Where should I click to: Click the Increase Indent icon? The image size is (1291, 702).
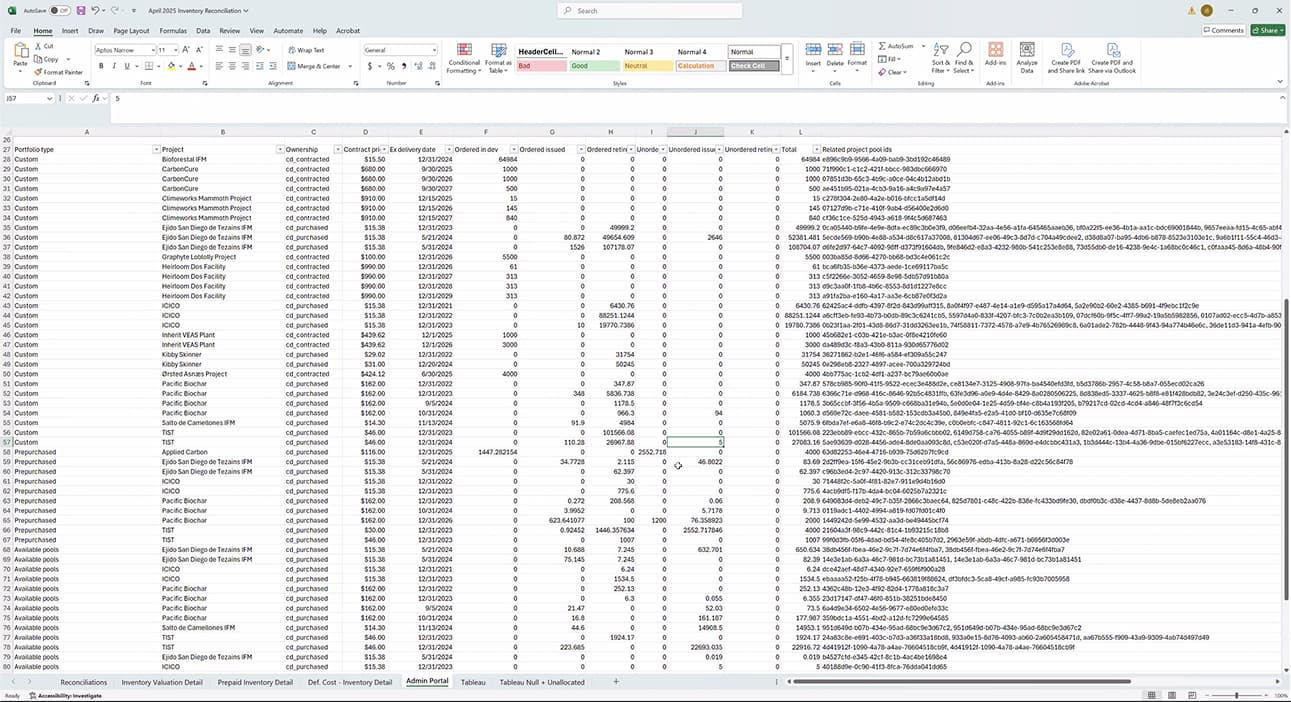275,66
